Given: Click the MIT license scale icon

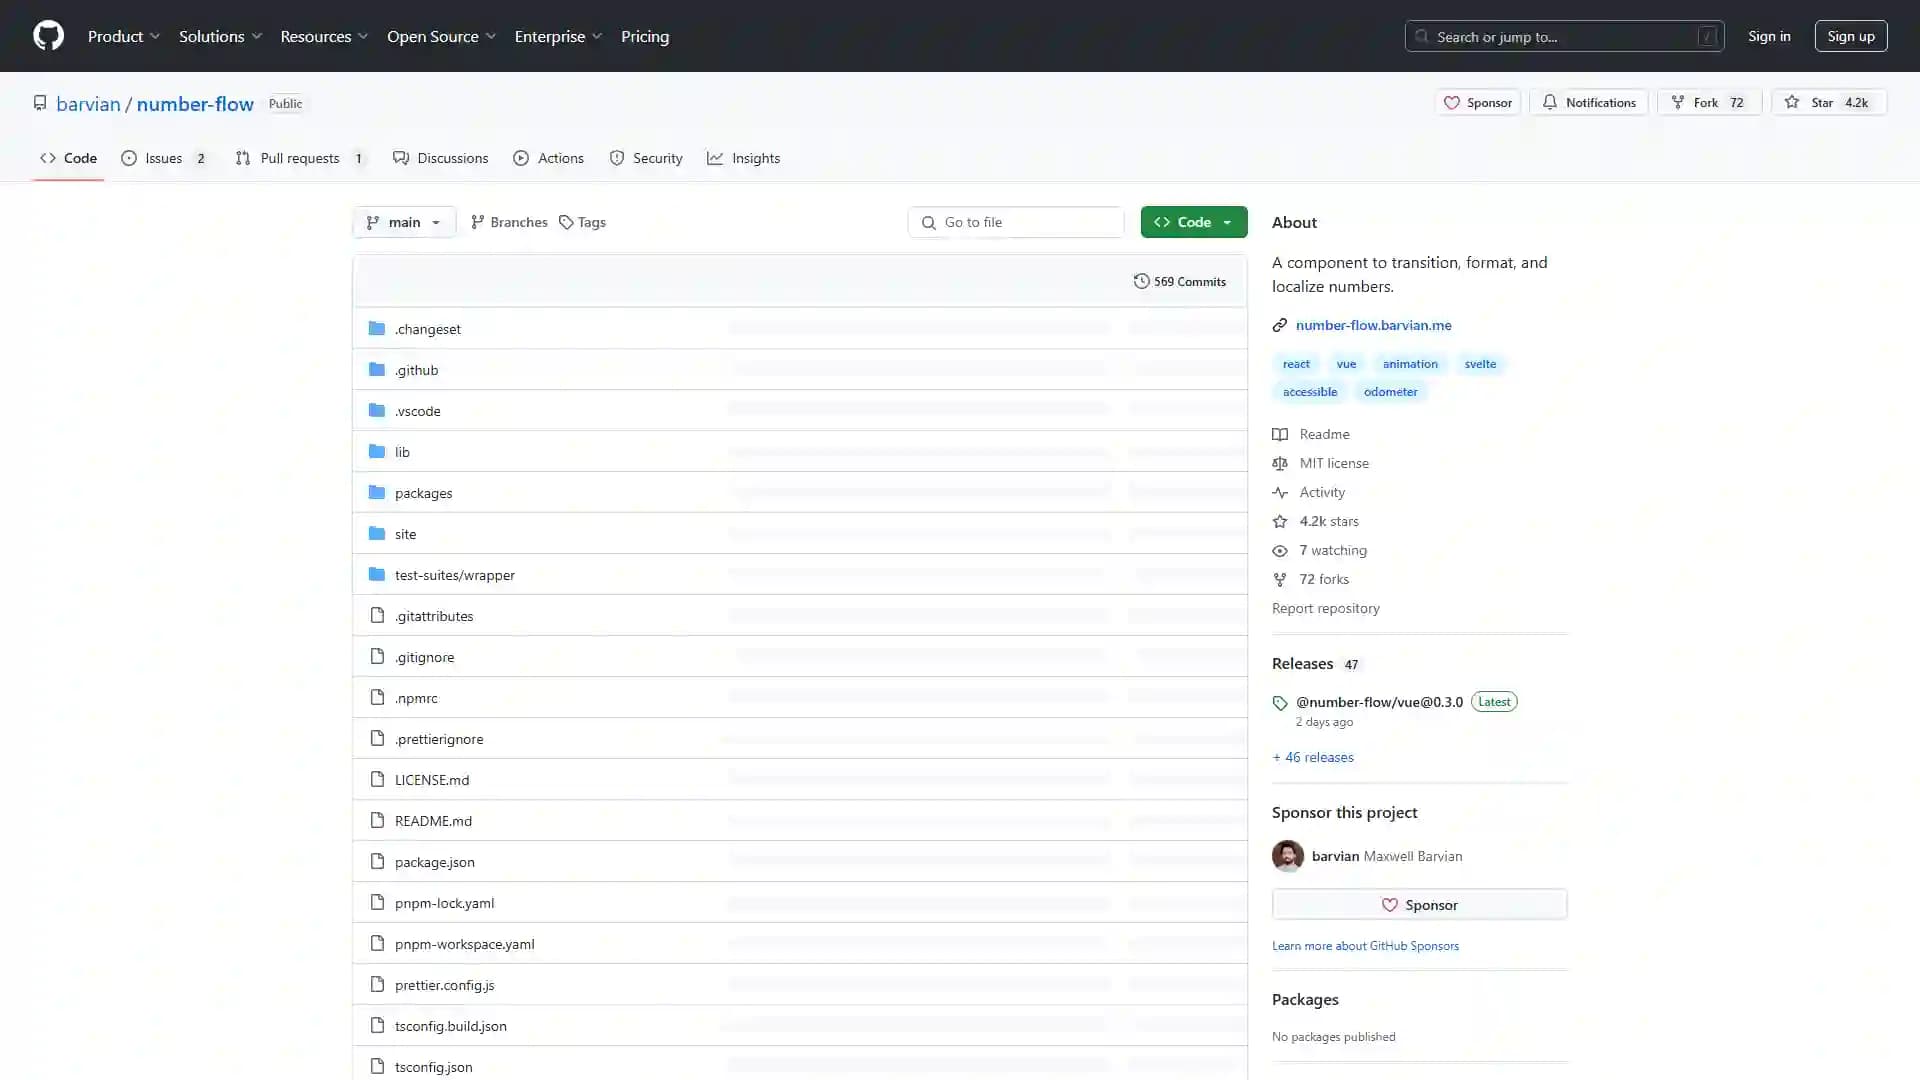Looking at the screenshot, I should pyautogui.click(x=1280, y=463).
